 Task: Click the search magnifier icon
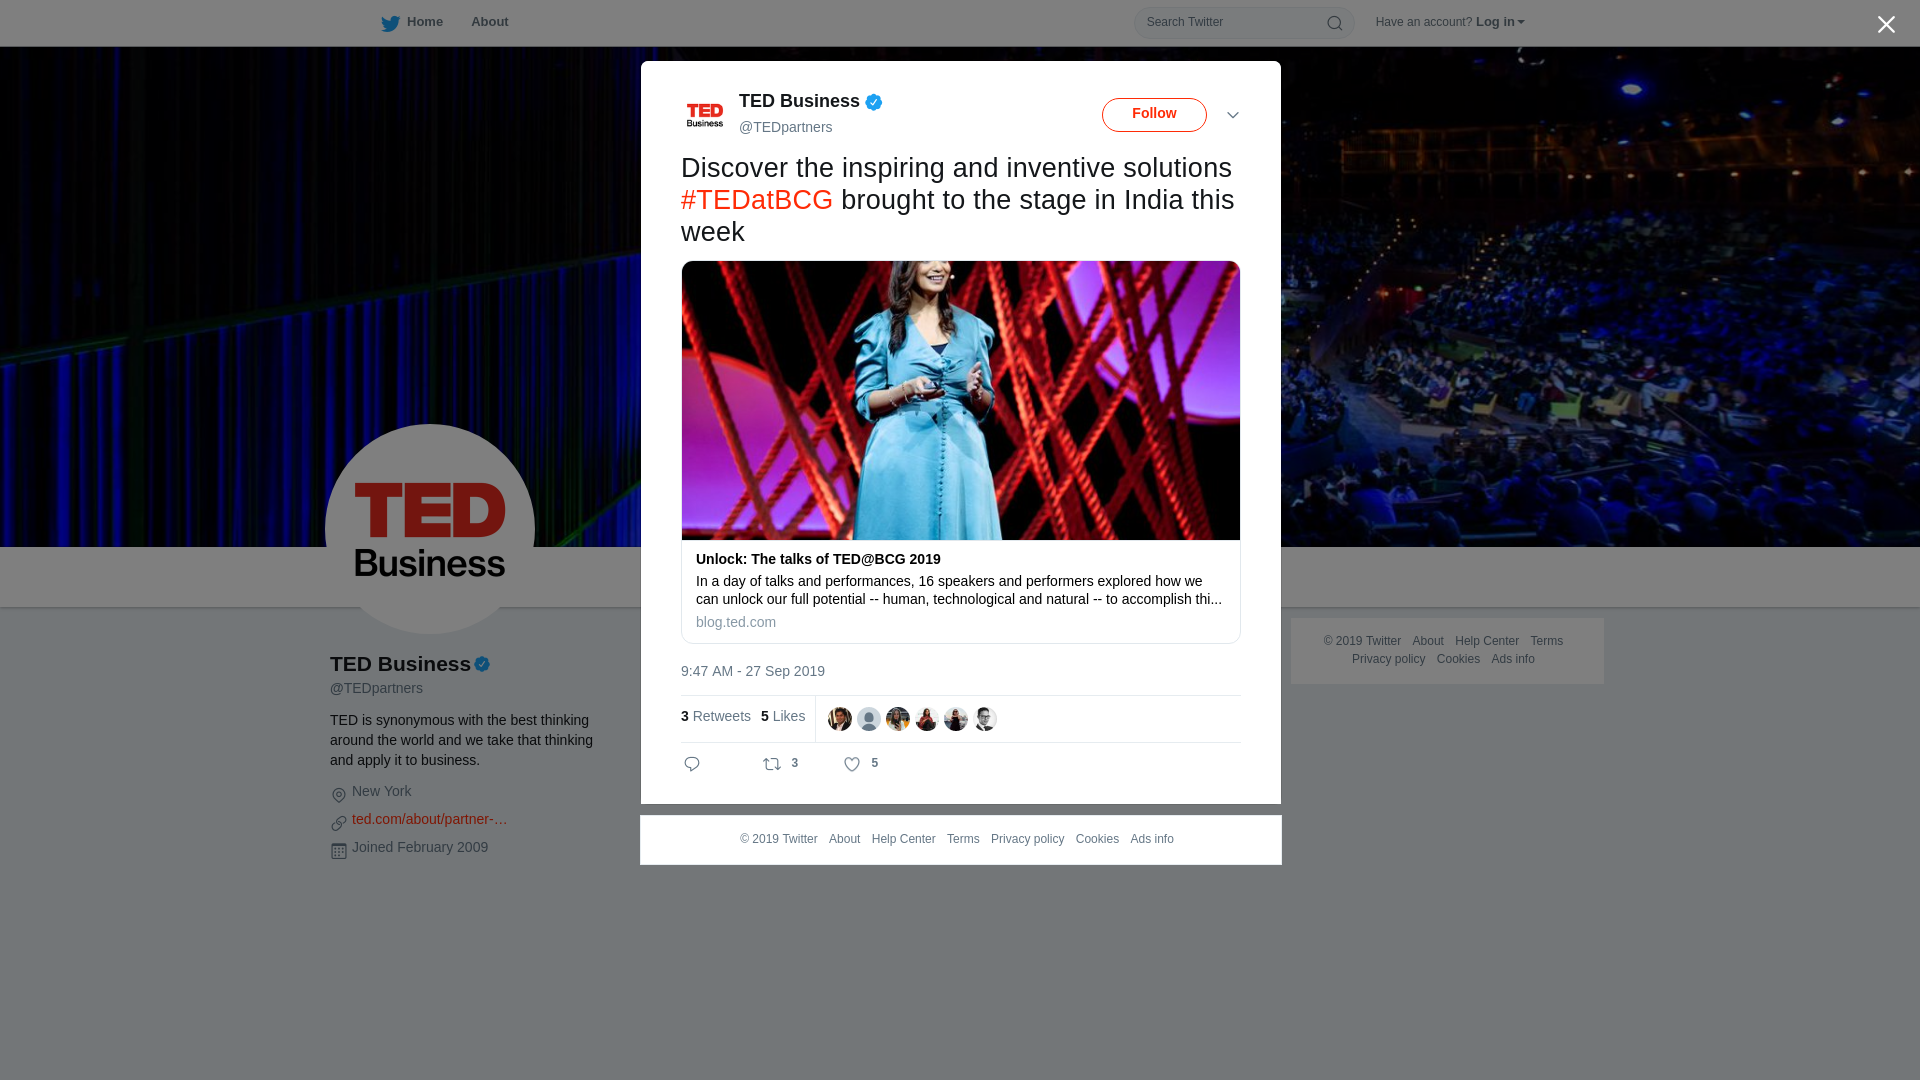click(1334, 23)
